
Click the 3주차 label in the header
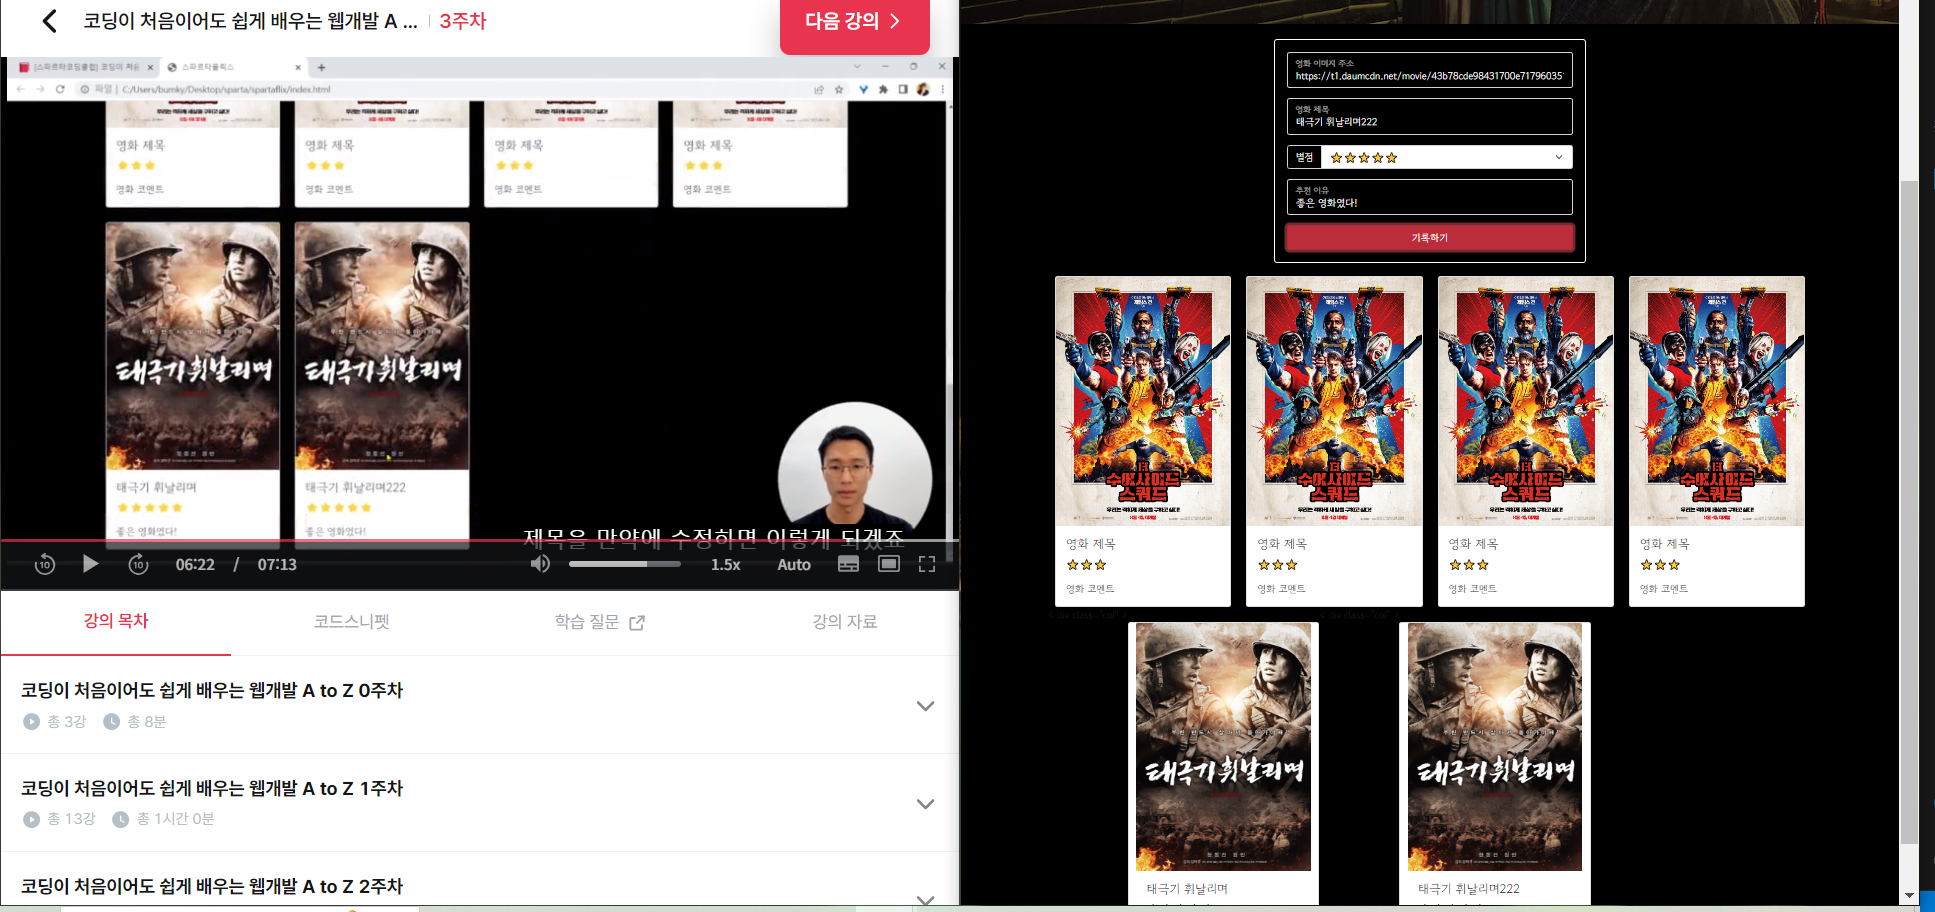463,21
